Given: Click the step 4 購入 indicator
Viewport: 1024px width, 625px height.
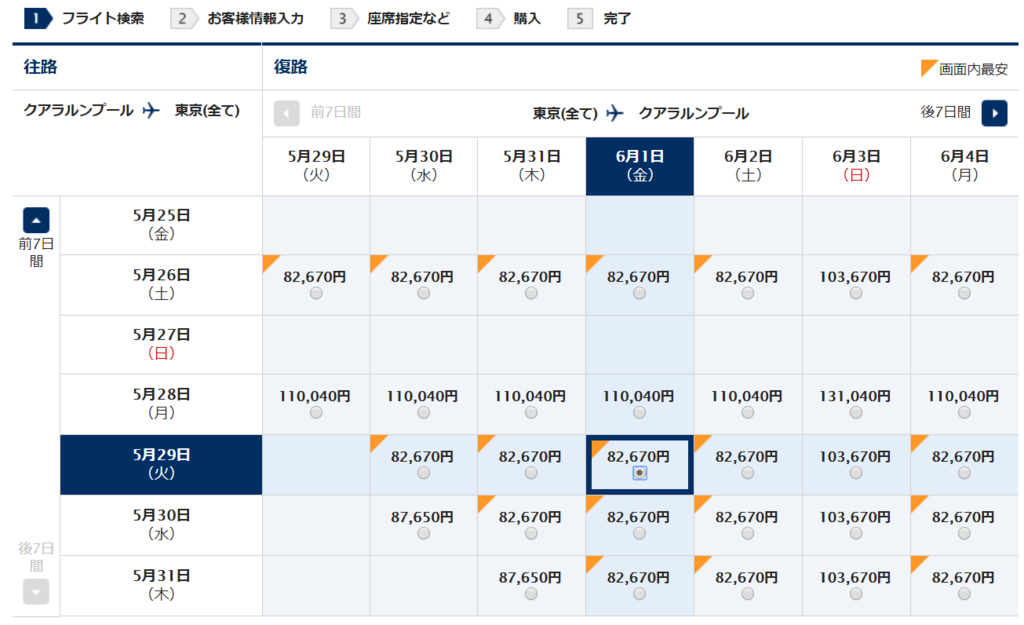Looking at the screenshot, I should pos(489,17).
